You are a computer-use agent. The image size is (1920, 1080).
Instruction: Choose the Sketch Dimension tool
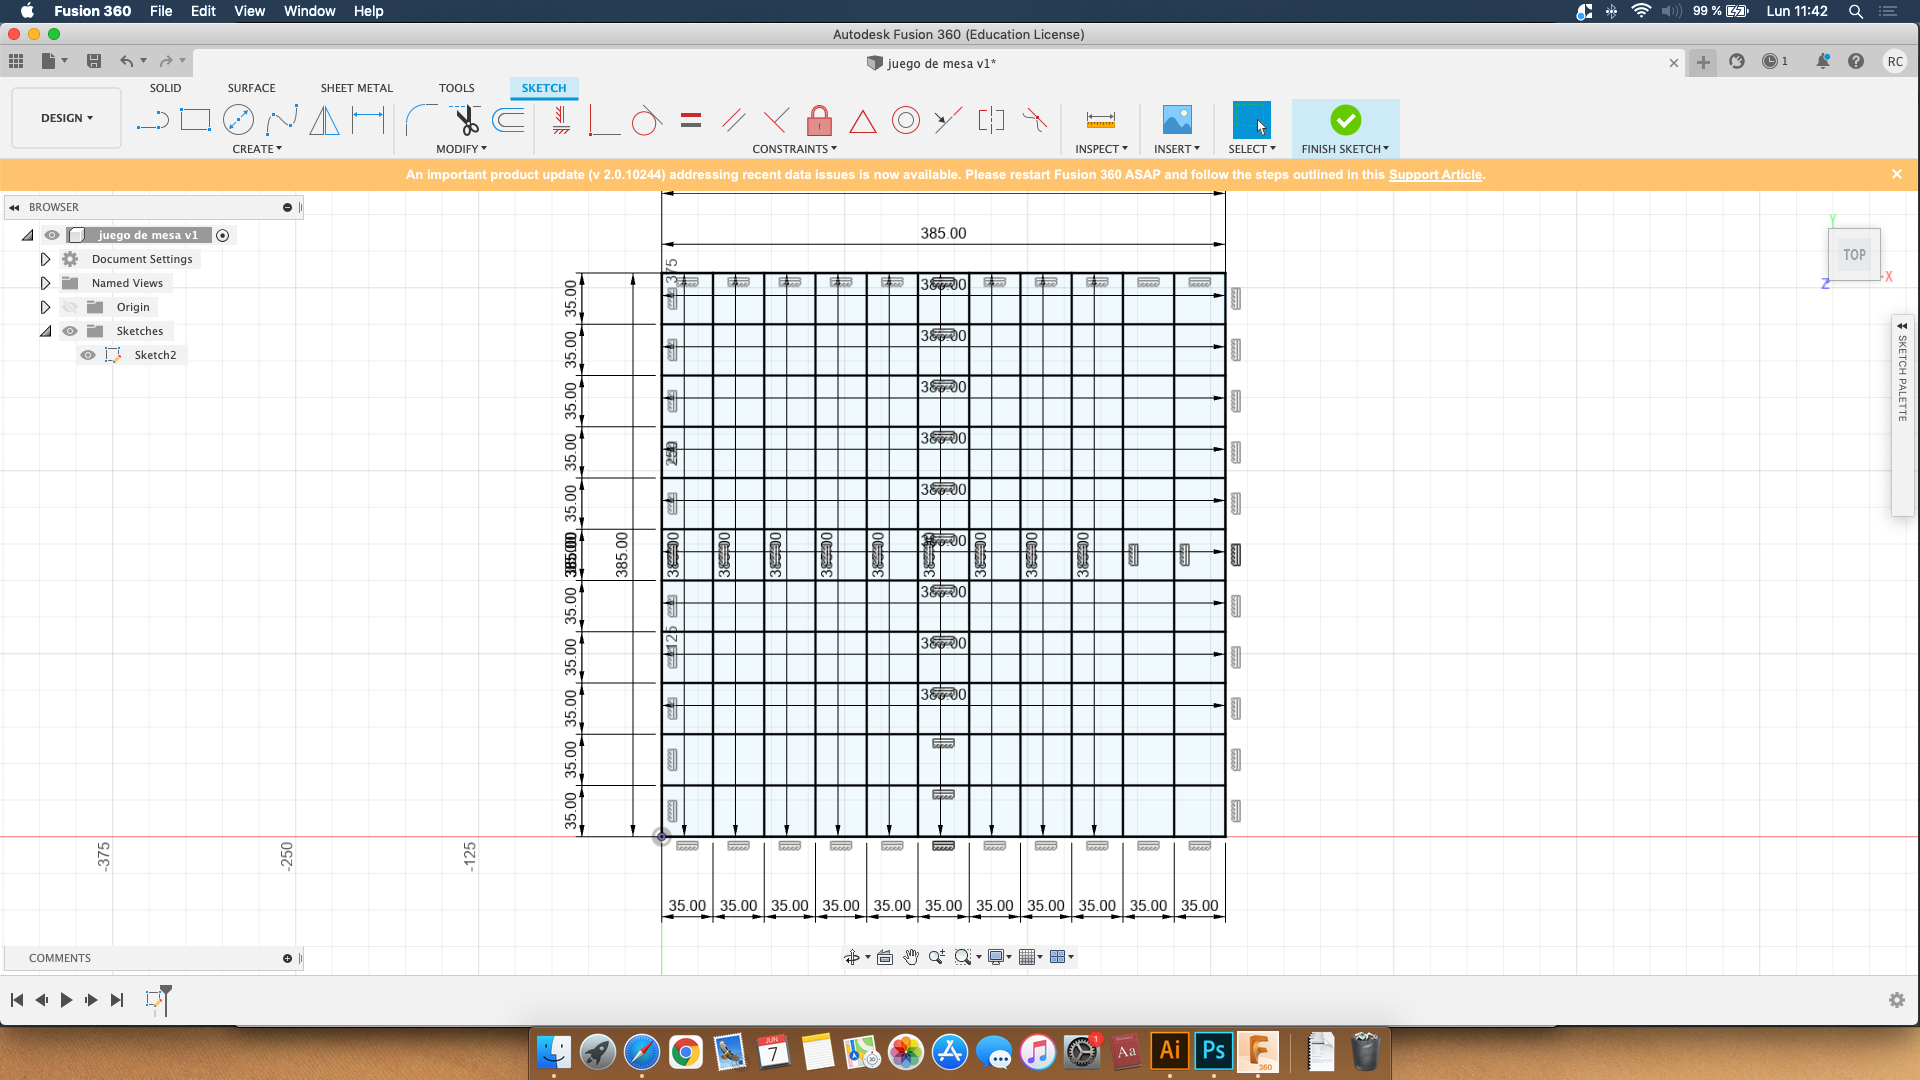[x=368, y=121]
